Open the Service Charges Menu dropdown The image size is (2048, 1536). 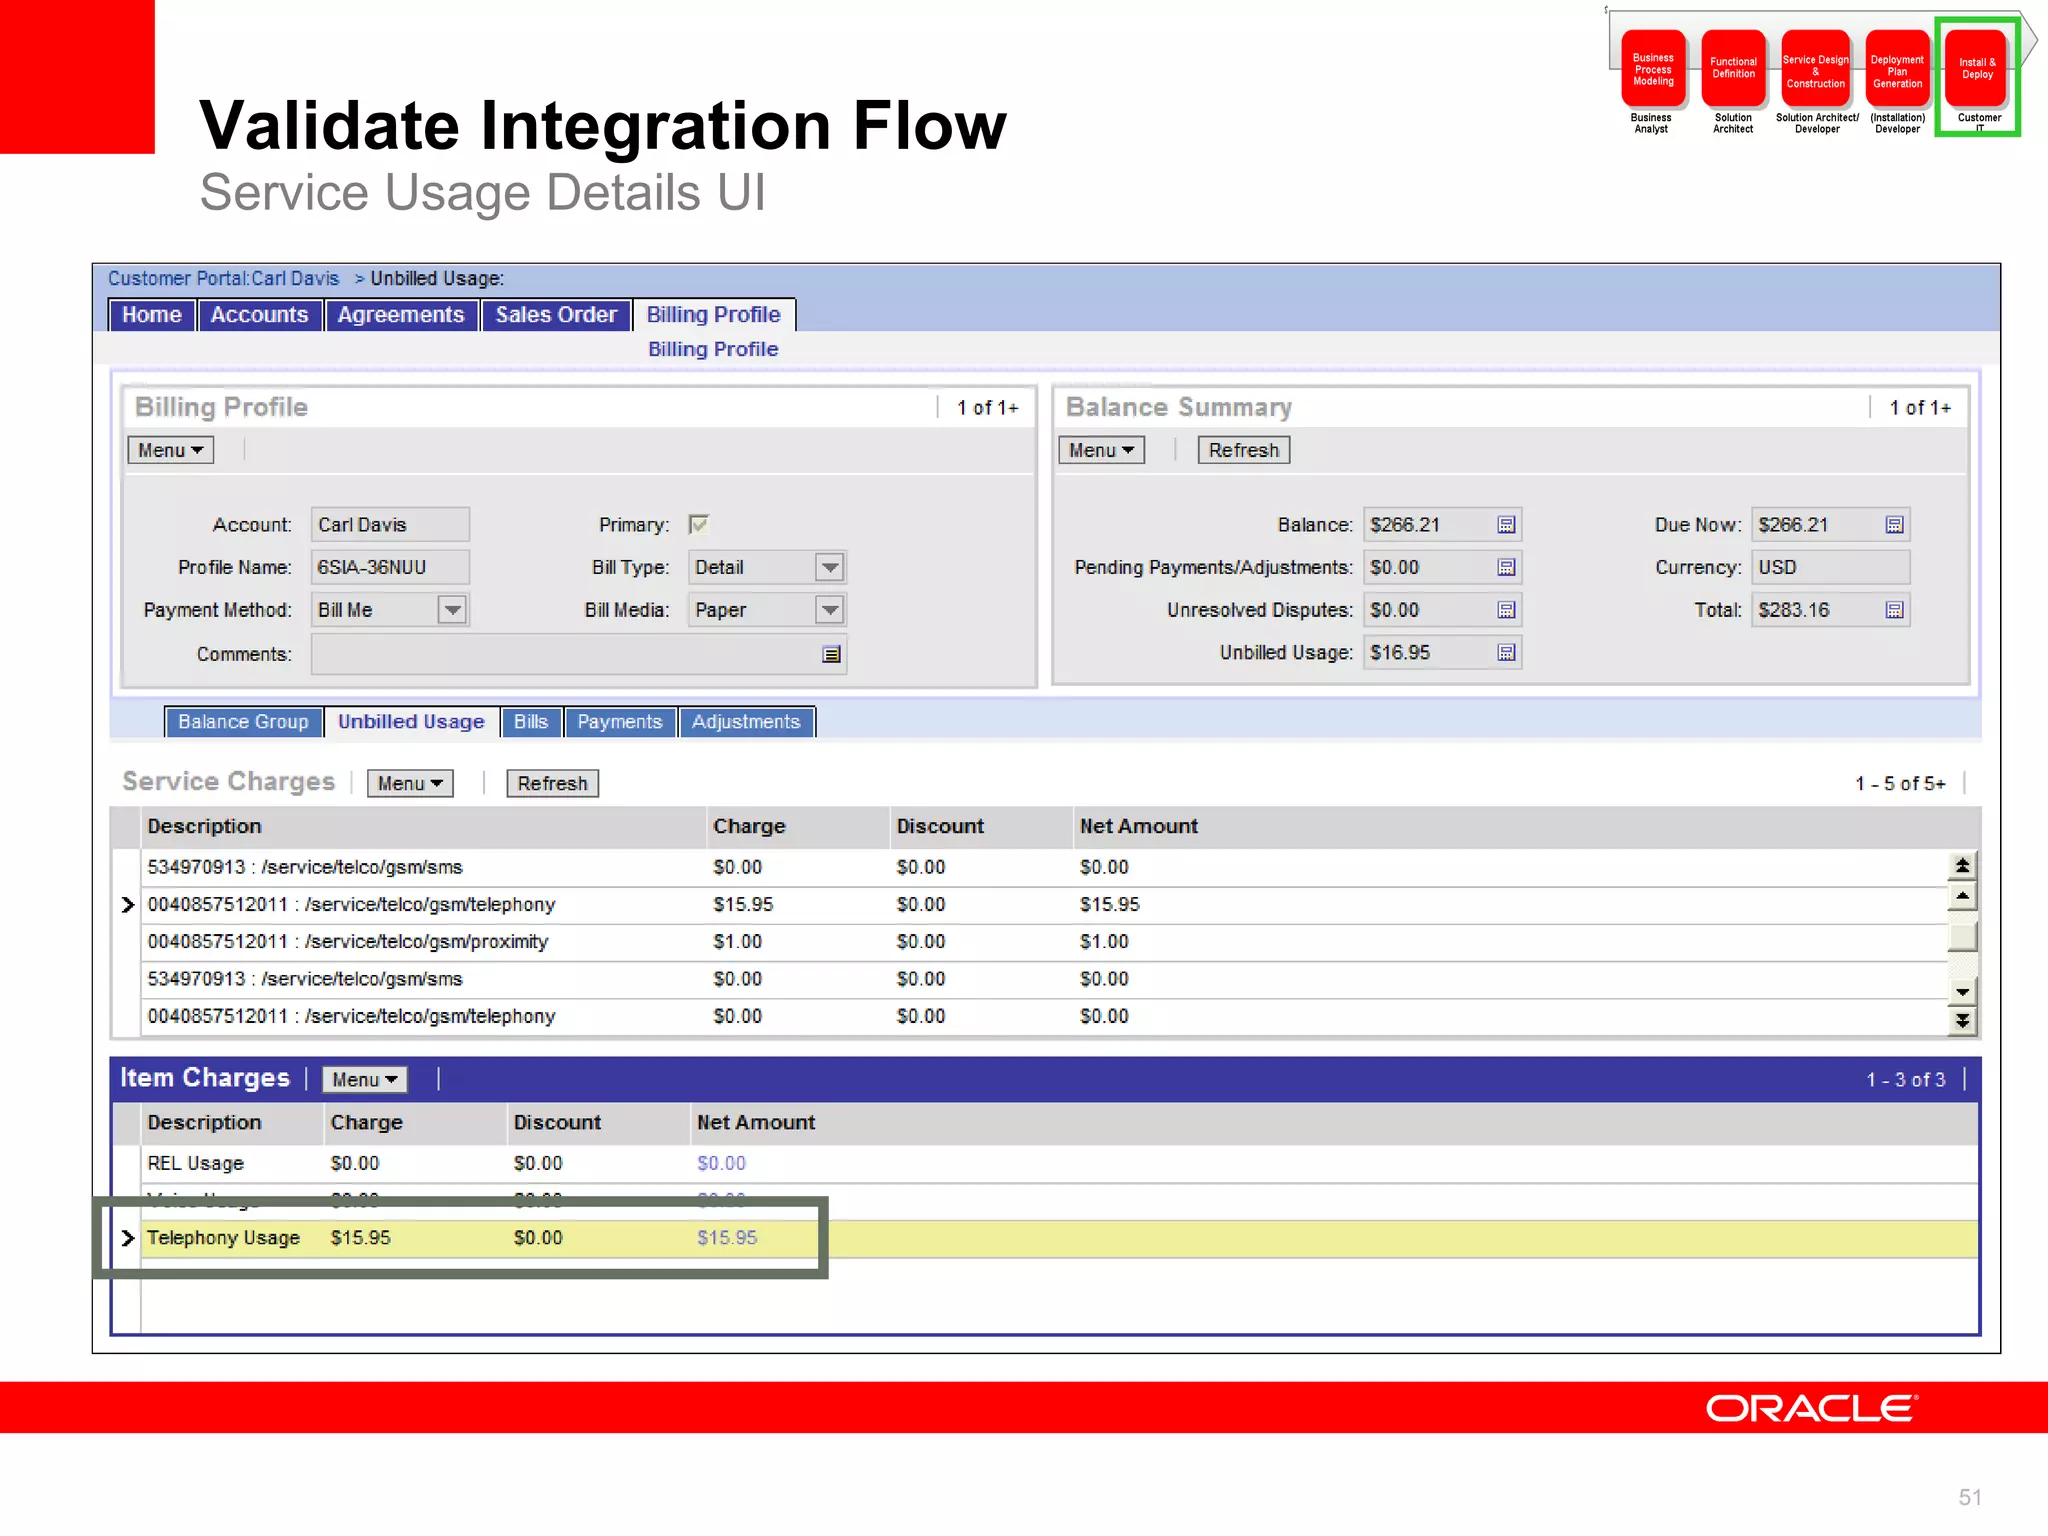[x=410, y=783]
